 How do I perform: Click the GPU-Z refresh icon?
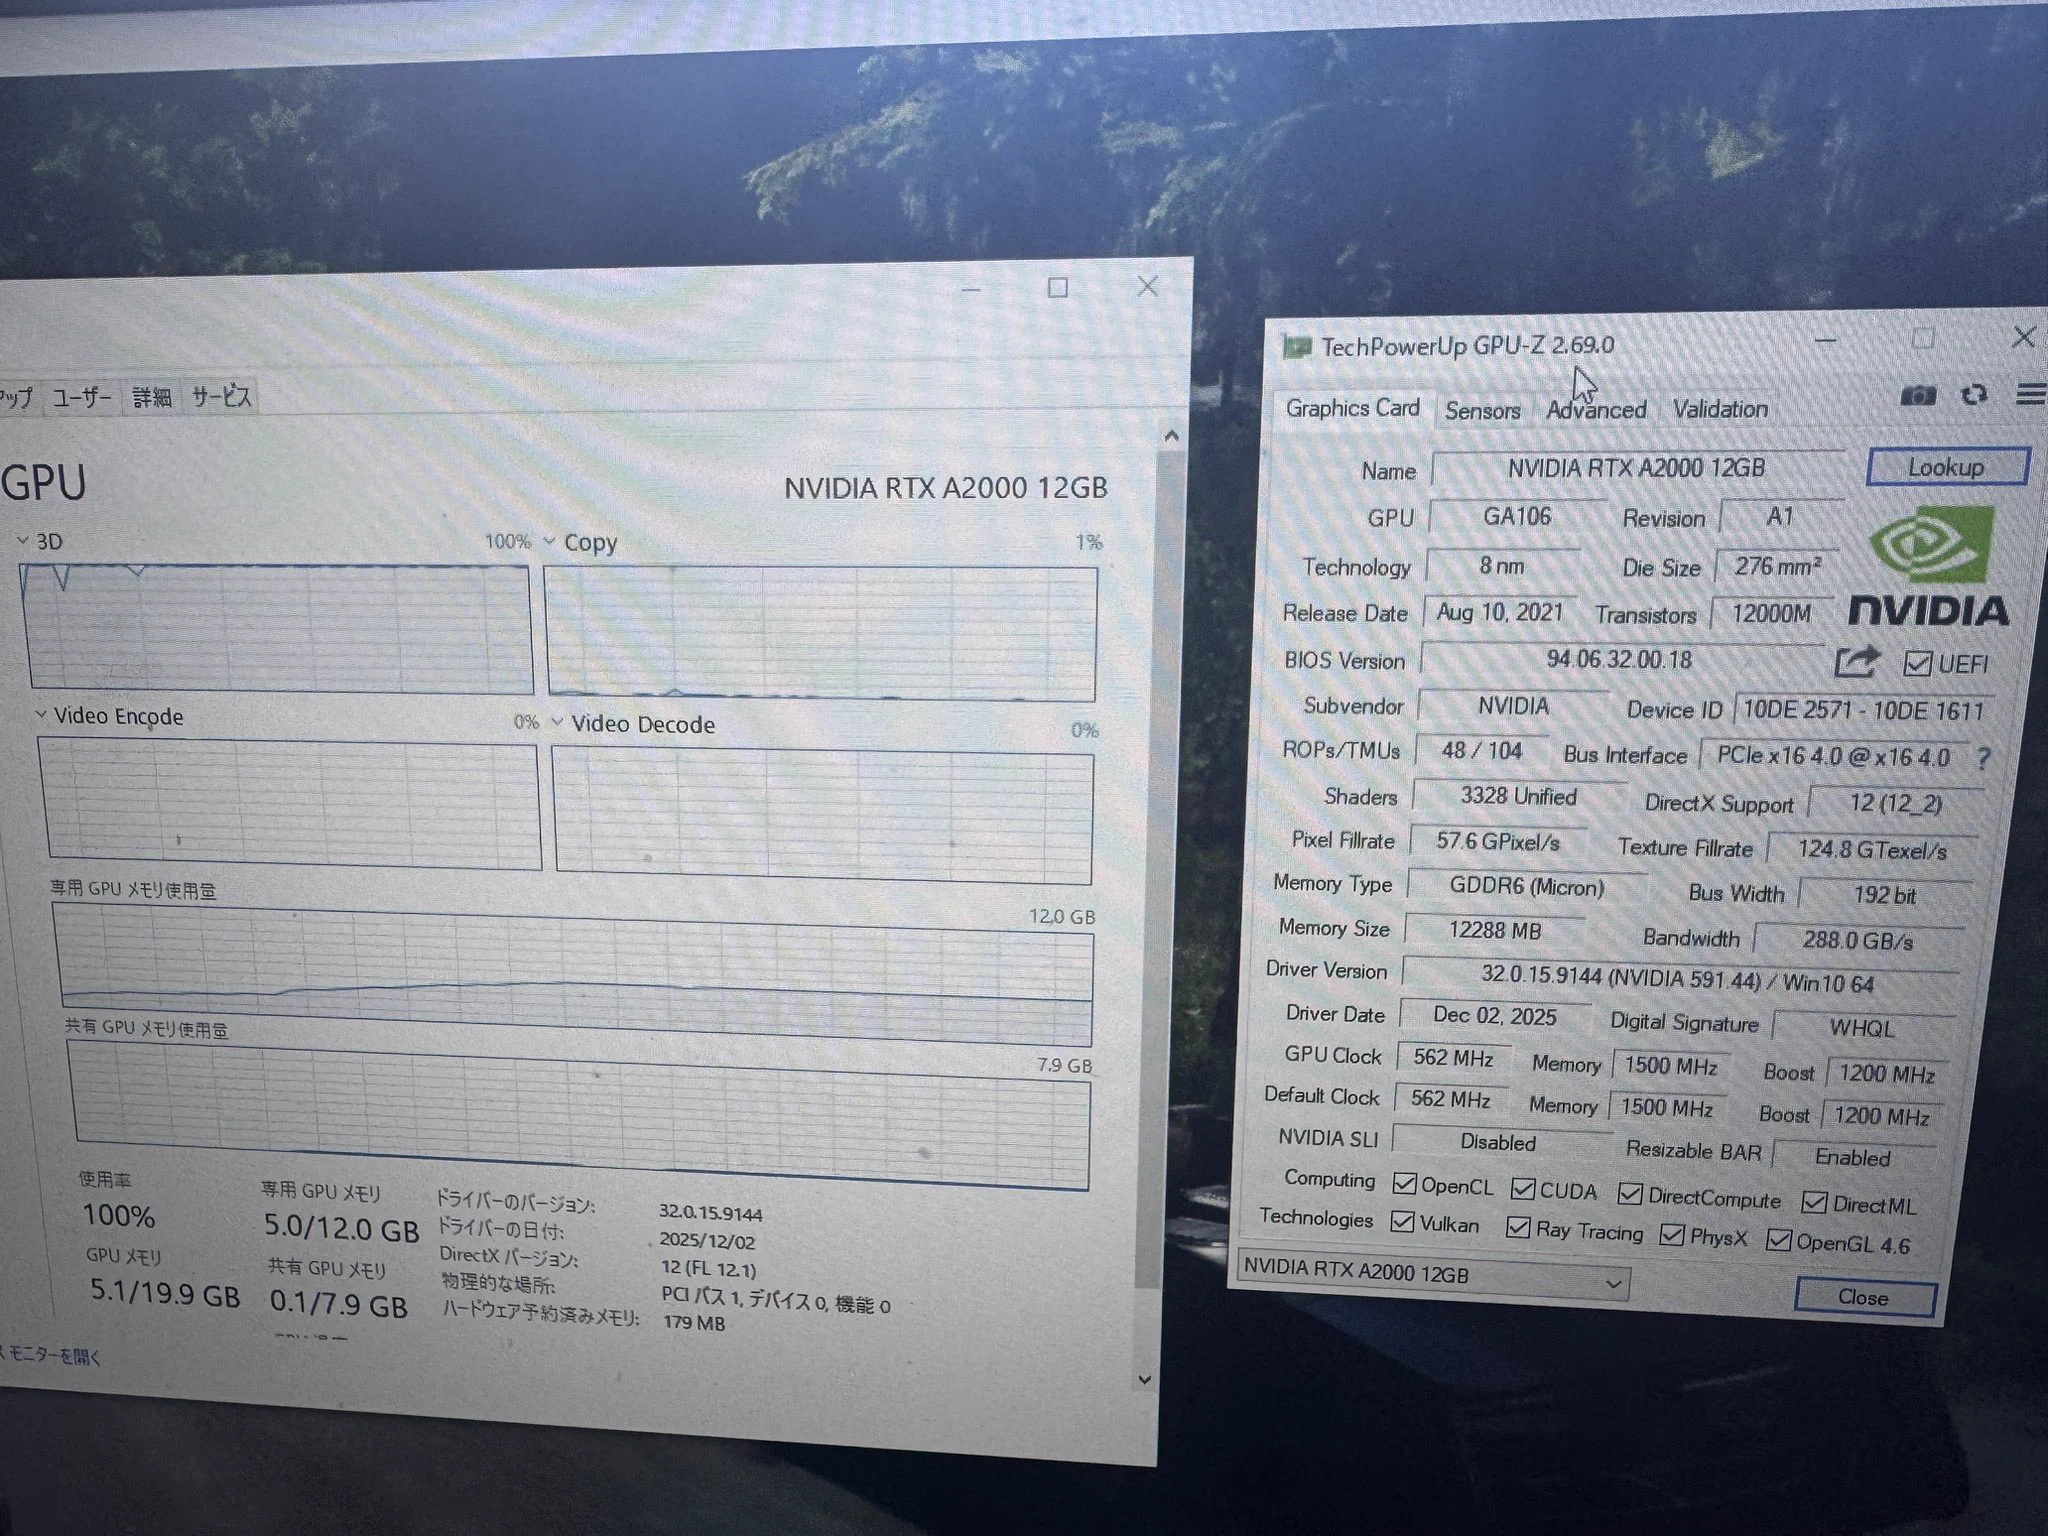1974,394
